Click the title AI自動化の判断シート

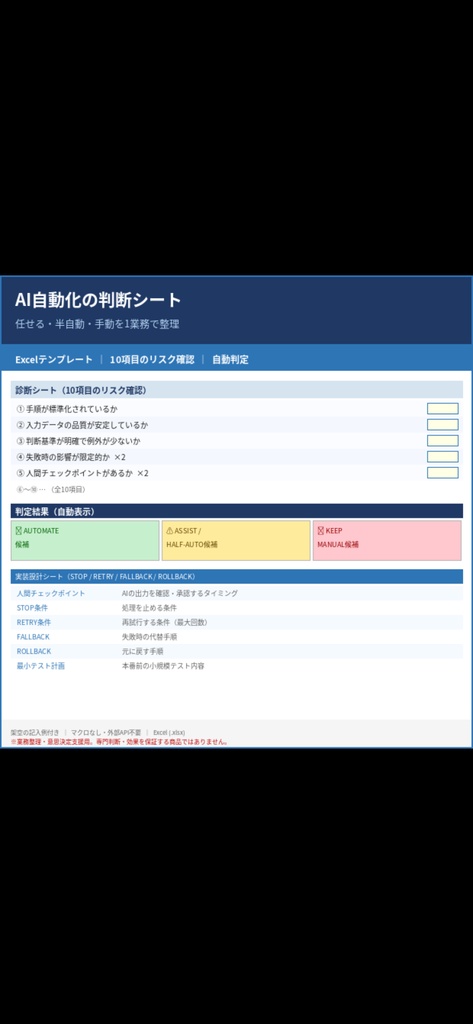pyautogui.click(x=98, y=300)
